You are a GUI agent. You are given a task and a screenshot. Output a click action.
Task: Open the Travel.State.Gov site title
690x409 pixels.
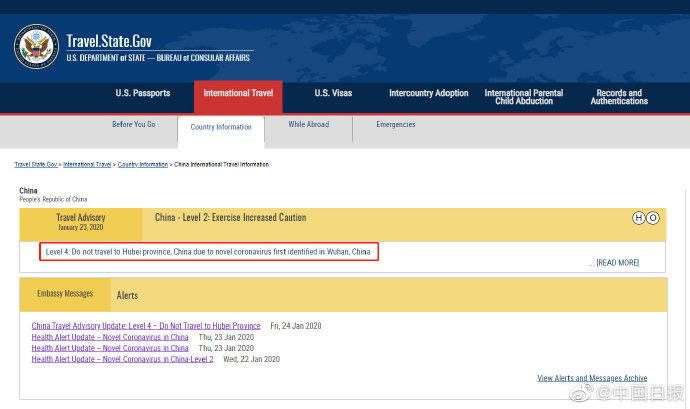[x=109, y=41]
